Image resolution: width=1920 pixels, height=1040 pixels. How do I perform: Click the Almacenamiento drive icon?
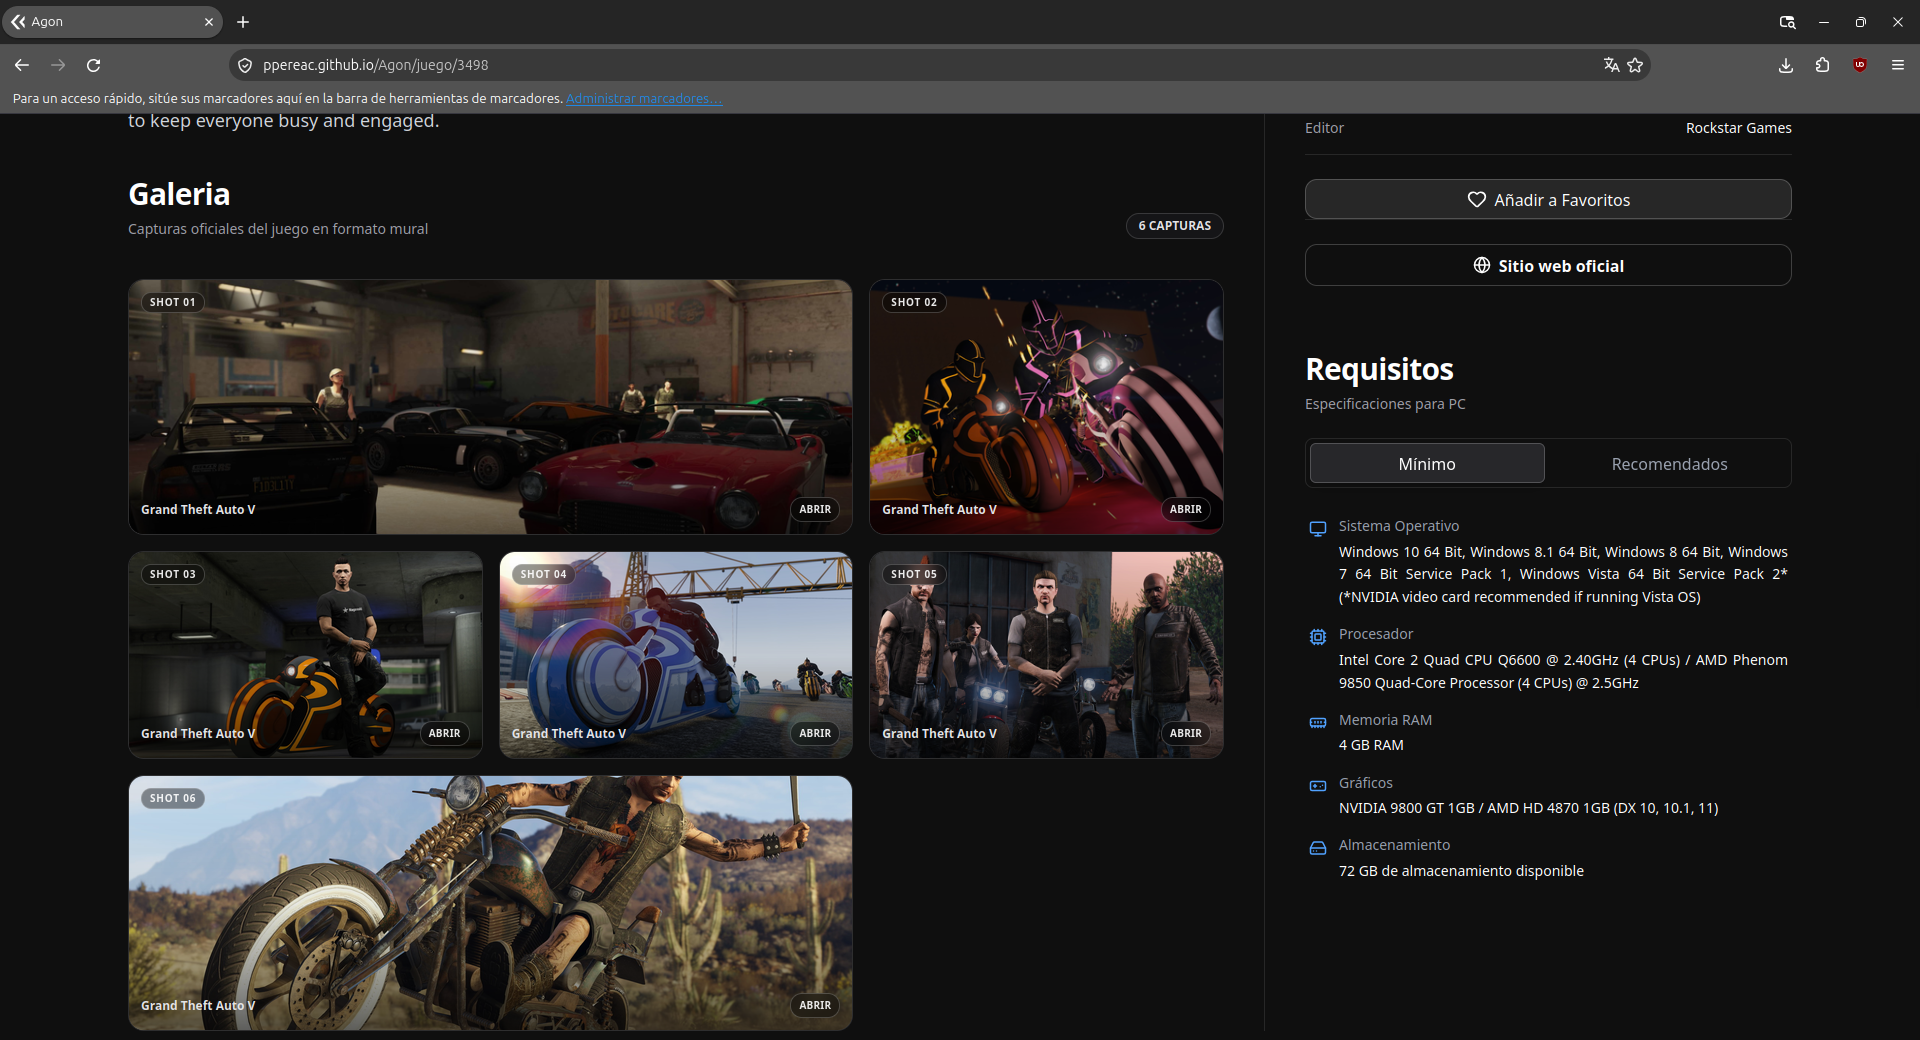click(x=1318, y=848)
